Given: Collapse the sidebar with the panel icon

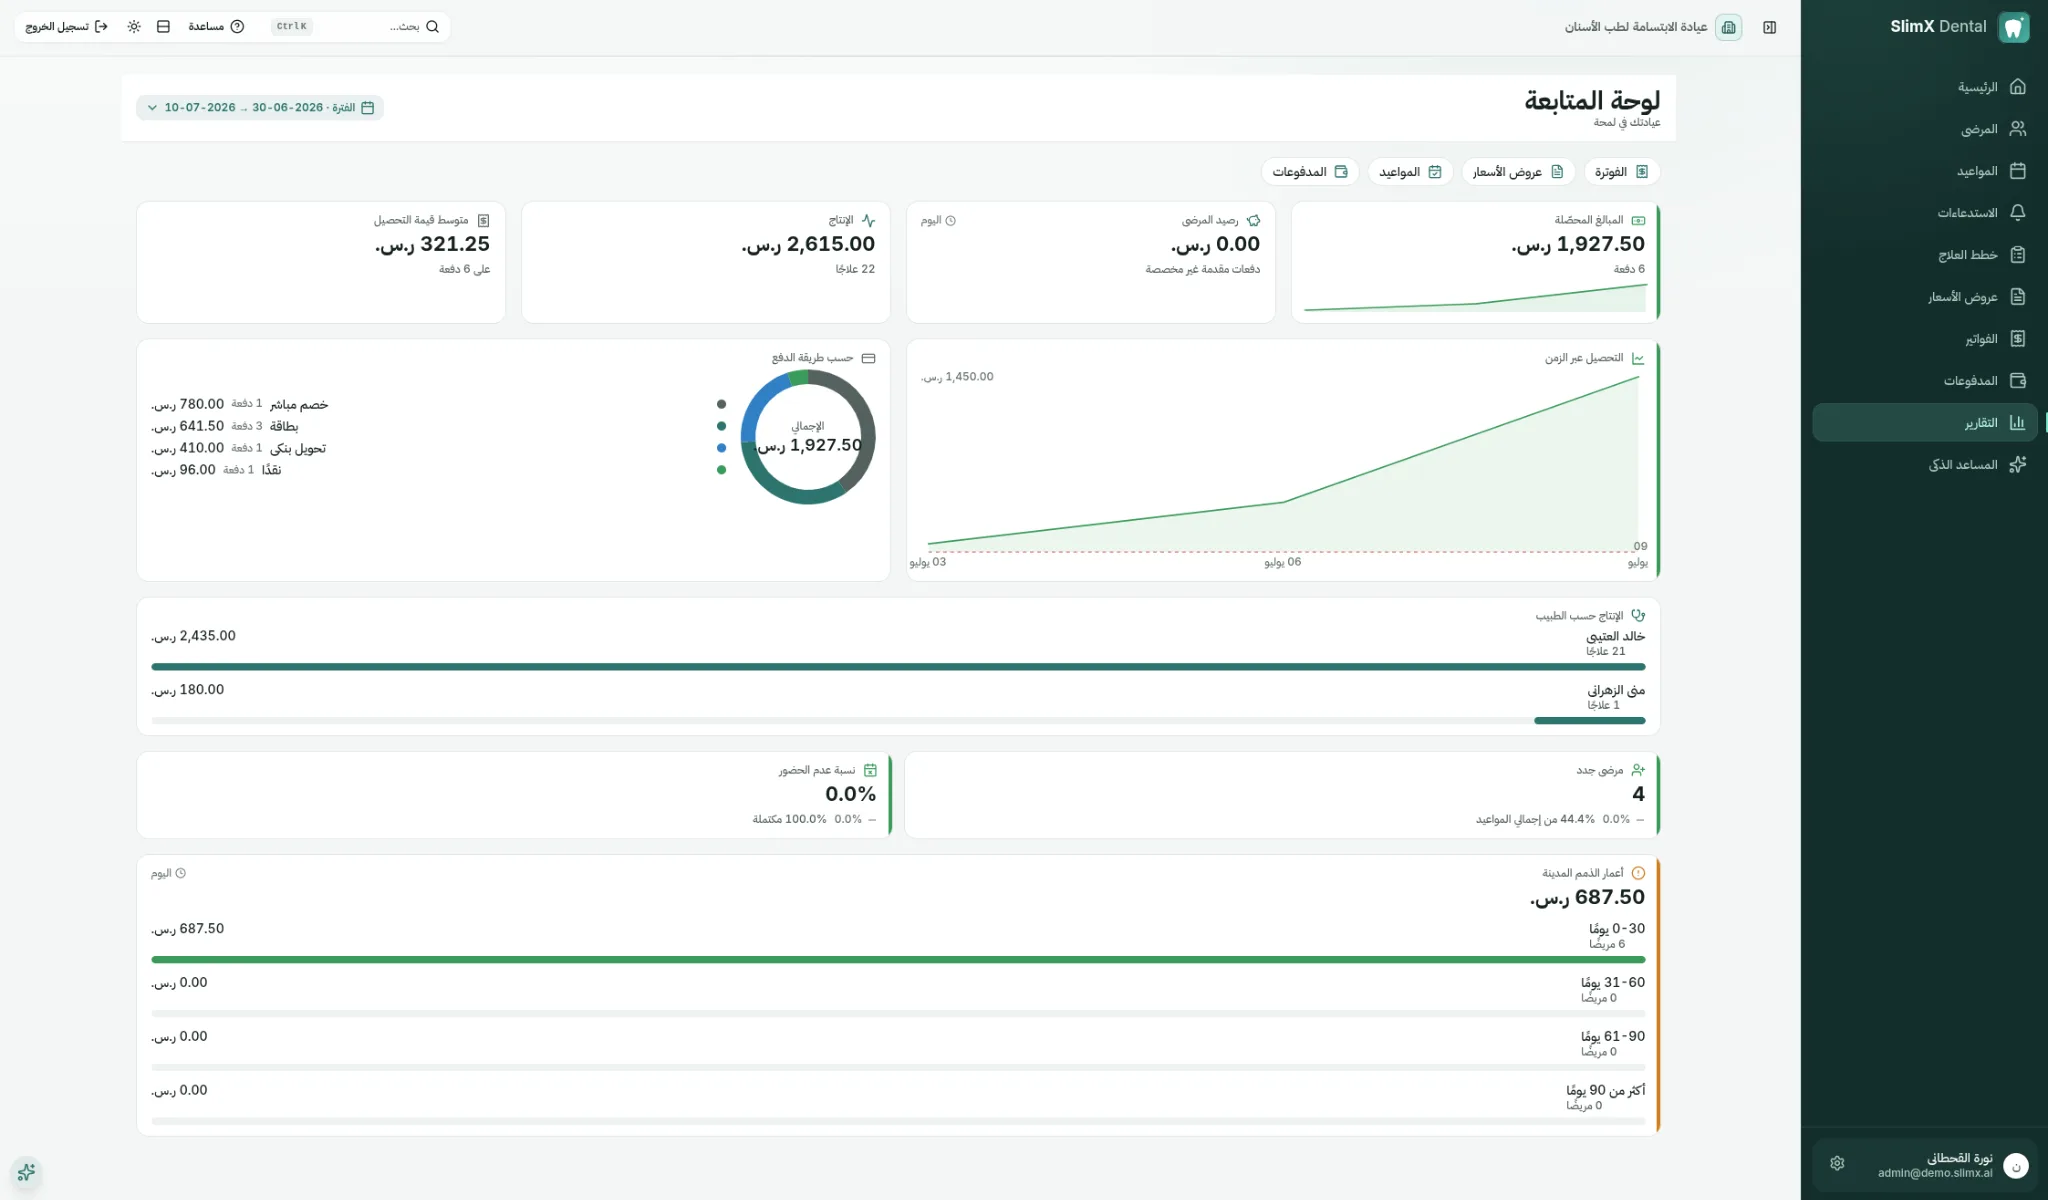Looking at the screenshot, I should [1770, 27].
